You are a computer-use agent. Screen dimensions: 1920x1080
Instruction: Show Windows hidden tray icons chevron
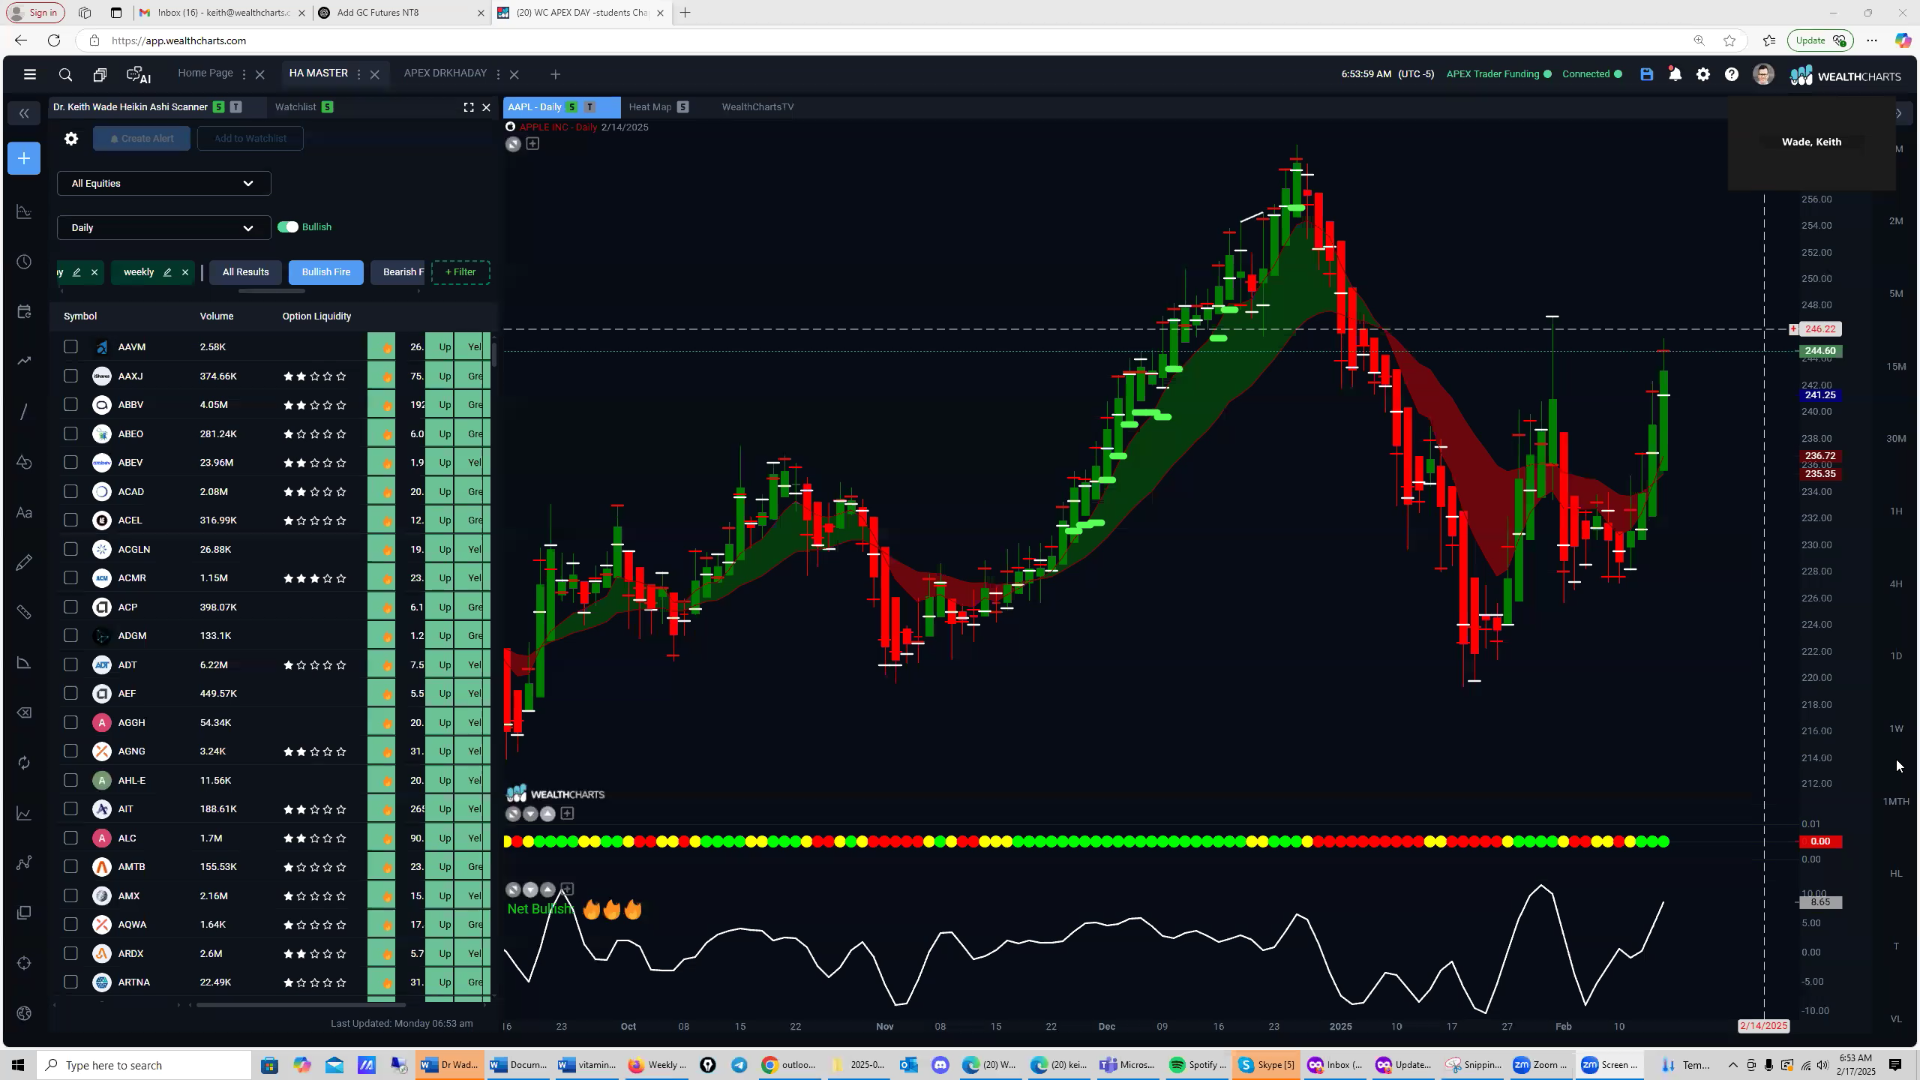point(1733,1065)
